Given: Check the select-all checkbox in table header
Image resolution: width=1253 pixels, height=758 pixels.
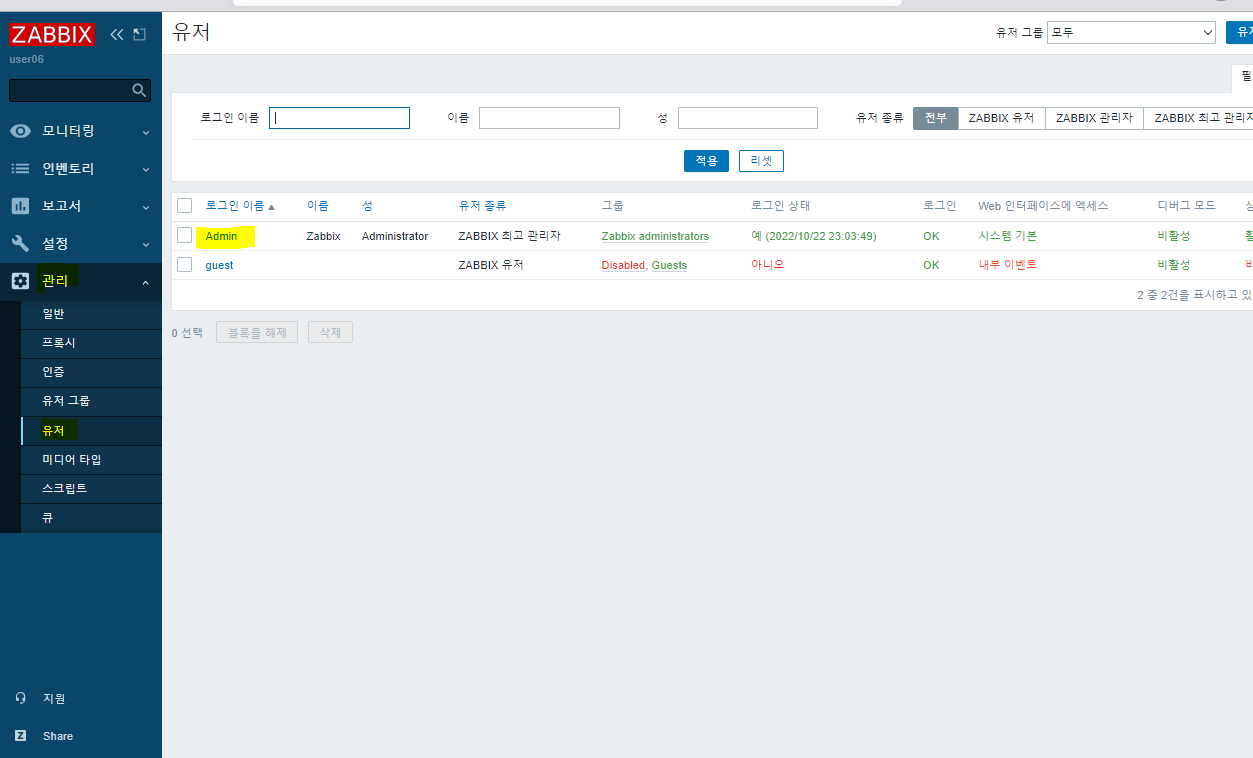Looking at the screenshot, I should point(184,206).
